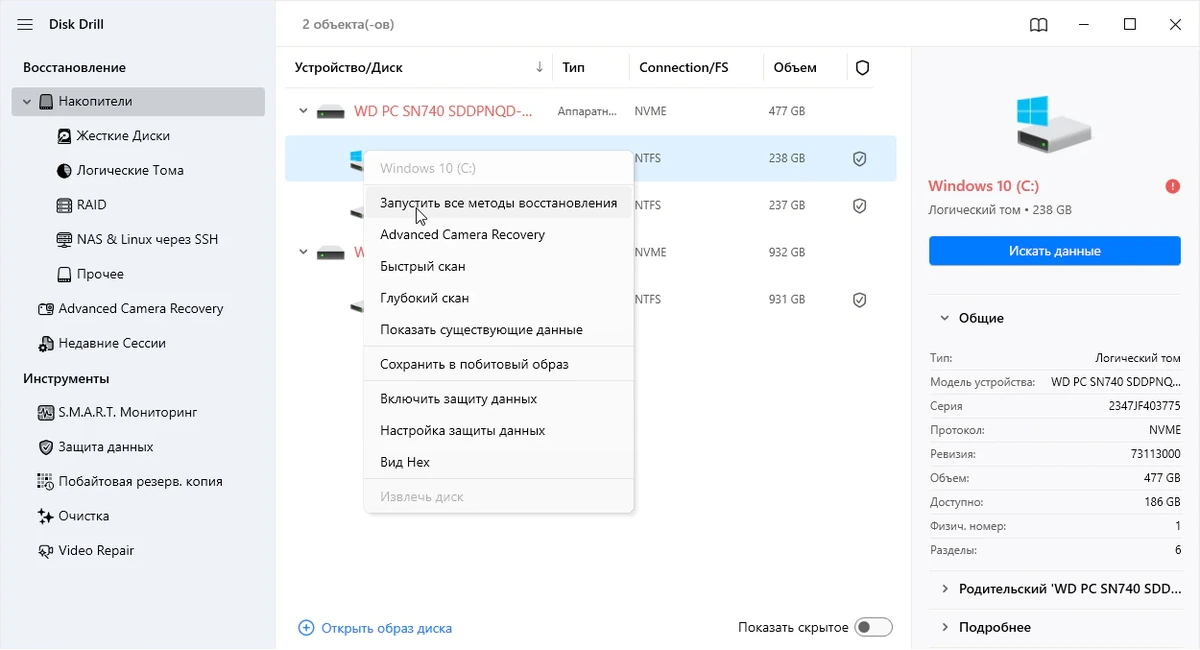Viewport: 1200px width, 650px height.
Task: Choose Advanced Camera Recovery in context menu
Action: pos(499,234)
